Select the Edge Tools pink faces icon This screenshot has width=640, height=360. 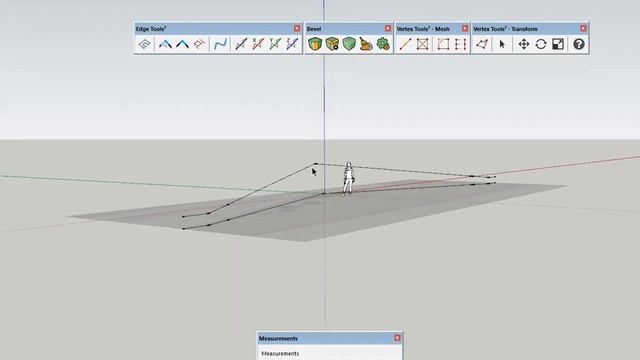199,44
